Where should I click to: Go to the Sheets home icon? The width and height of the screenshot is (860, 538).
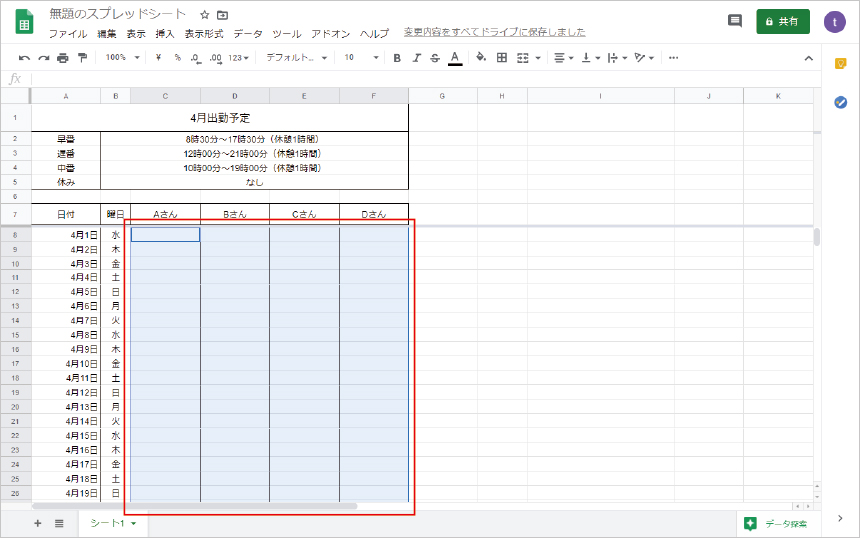click(24, 22)
